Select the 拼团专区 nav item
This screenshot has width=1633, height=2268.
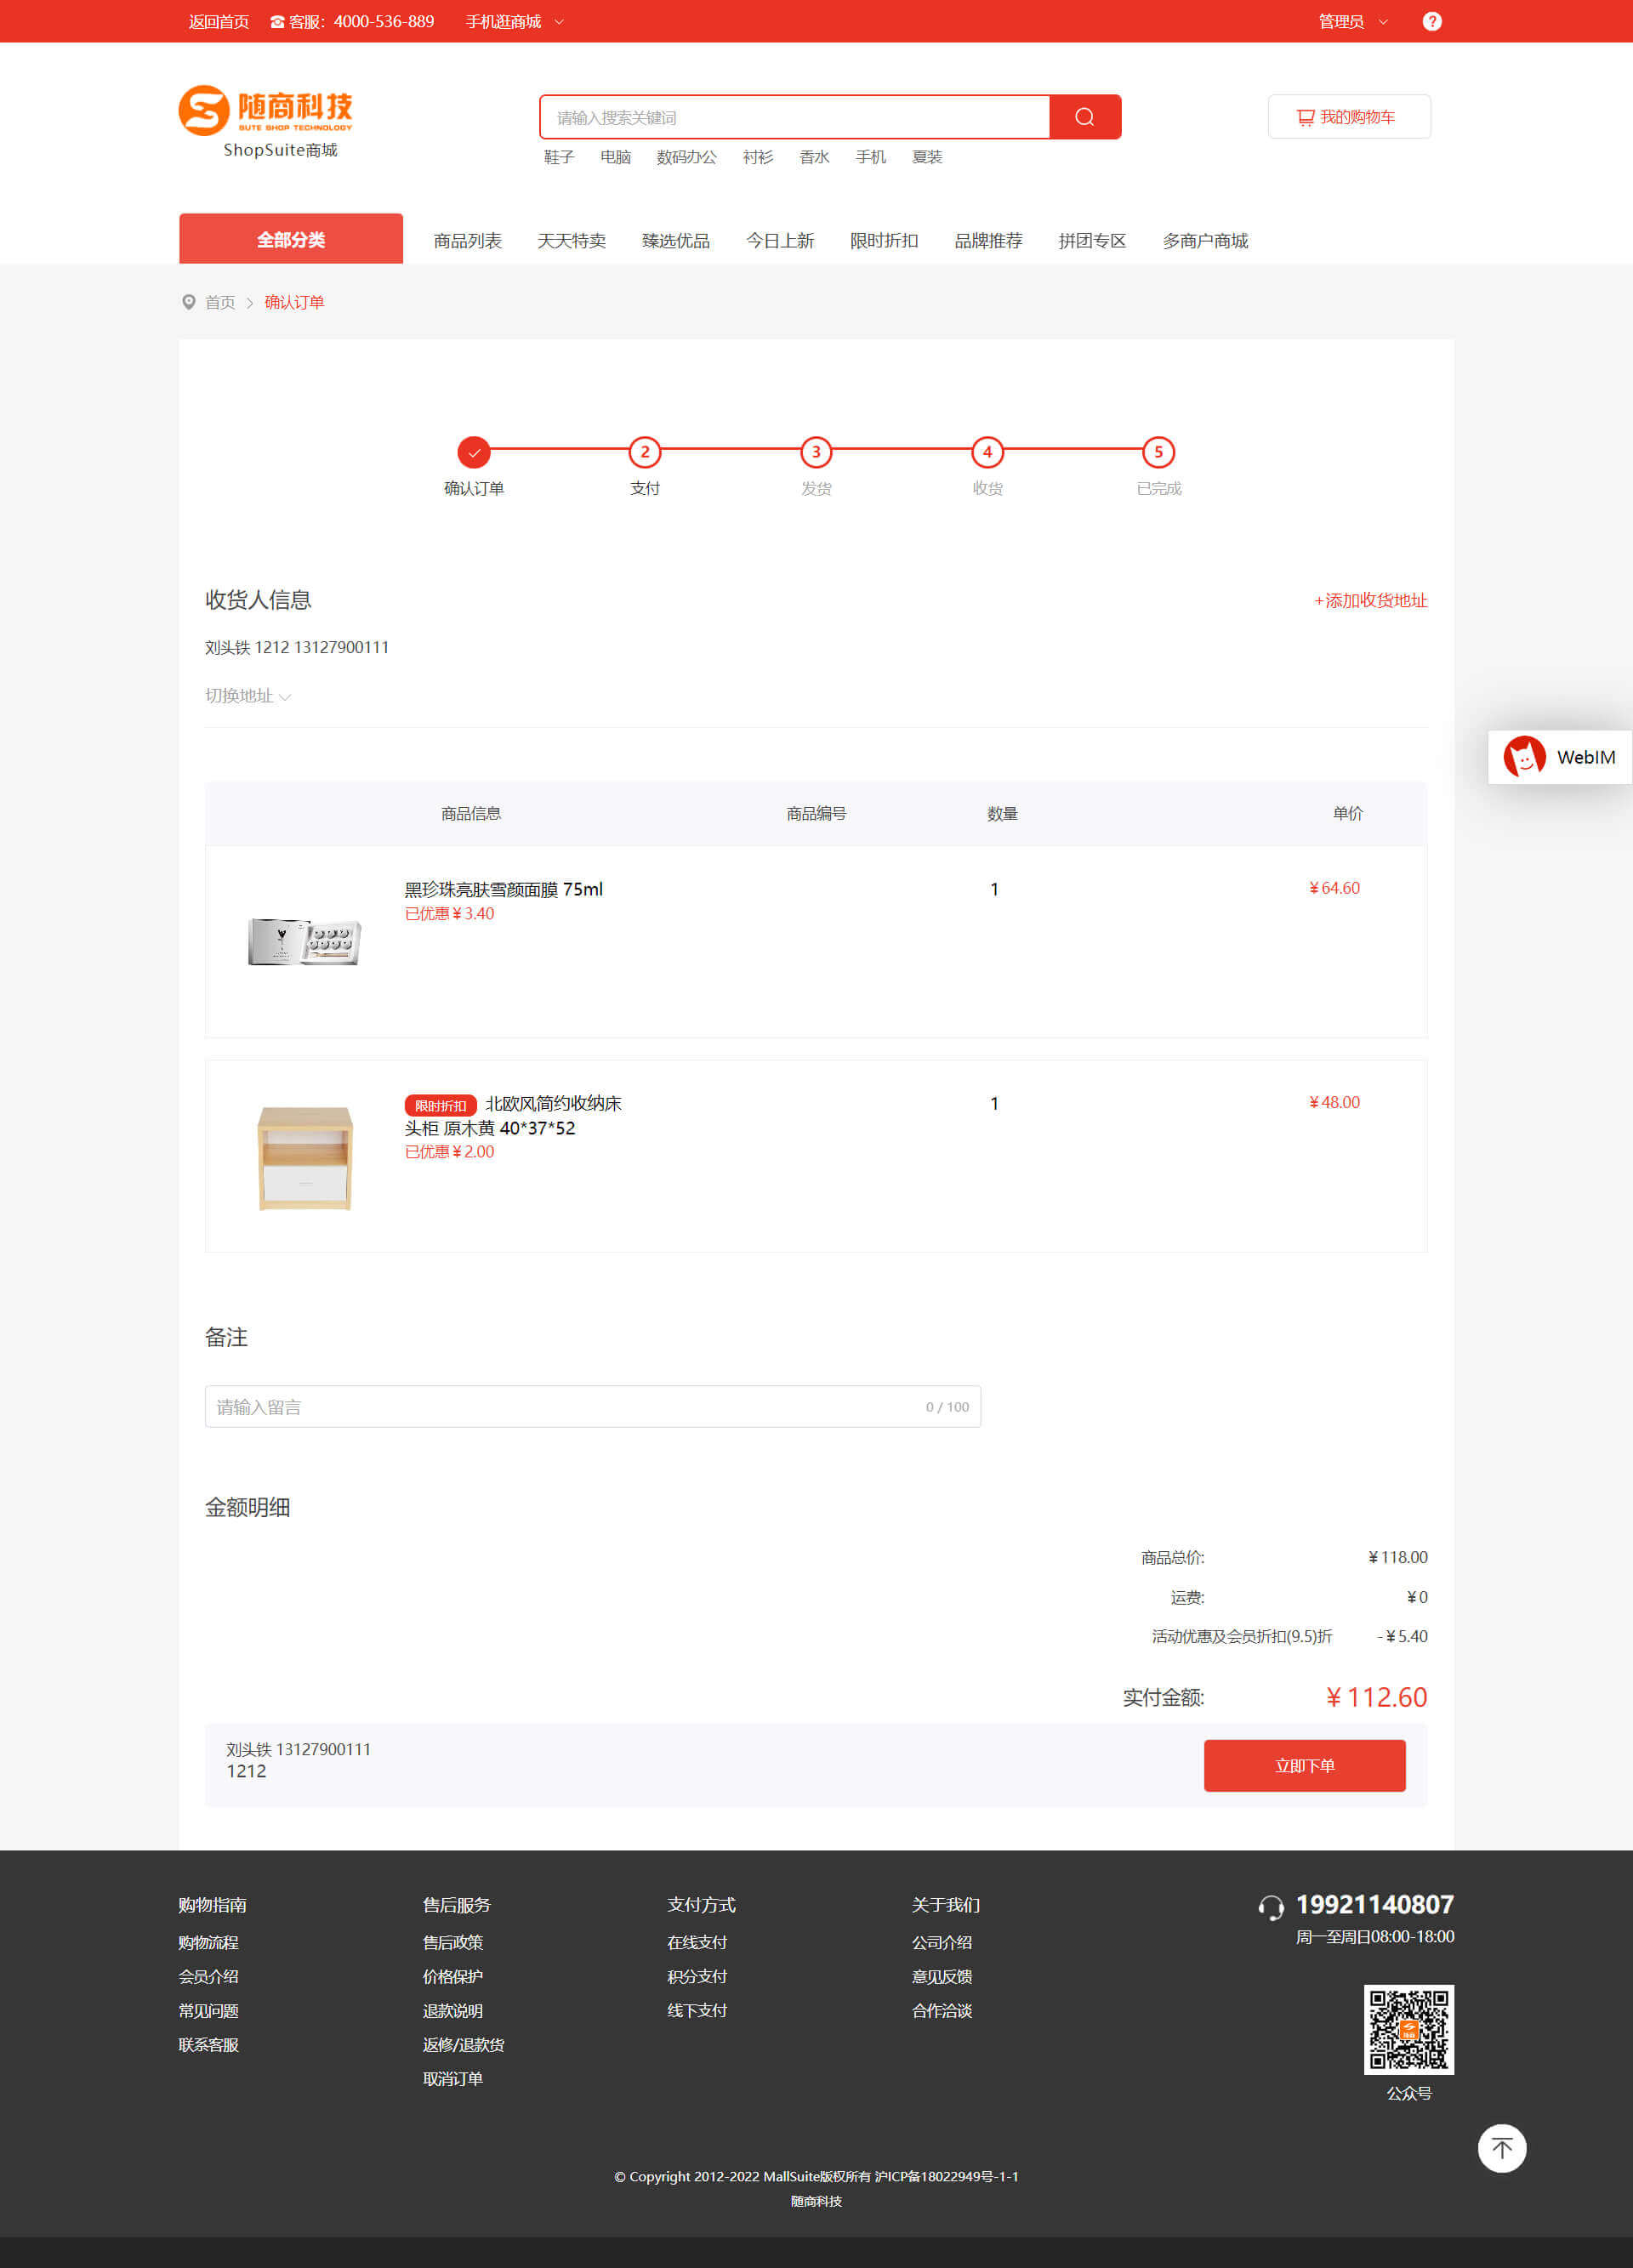click(1092, 241)
